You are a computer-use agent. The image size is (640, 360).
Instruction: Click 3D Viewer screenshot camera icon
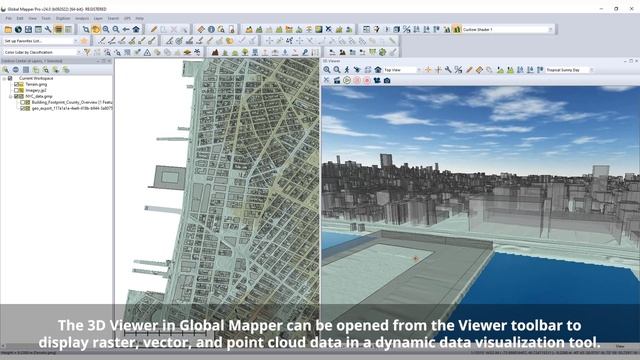pyautogui.click(x=387, y=80)
